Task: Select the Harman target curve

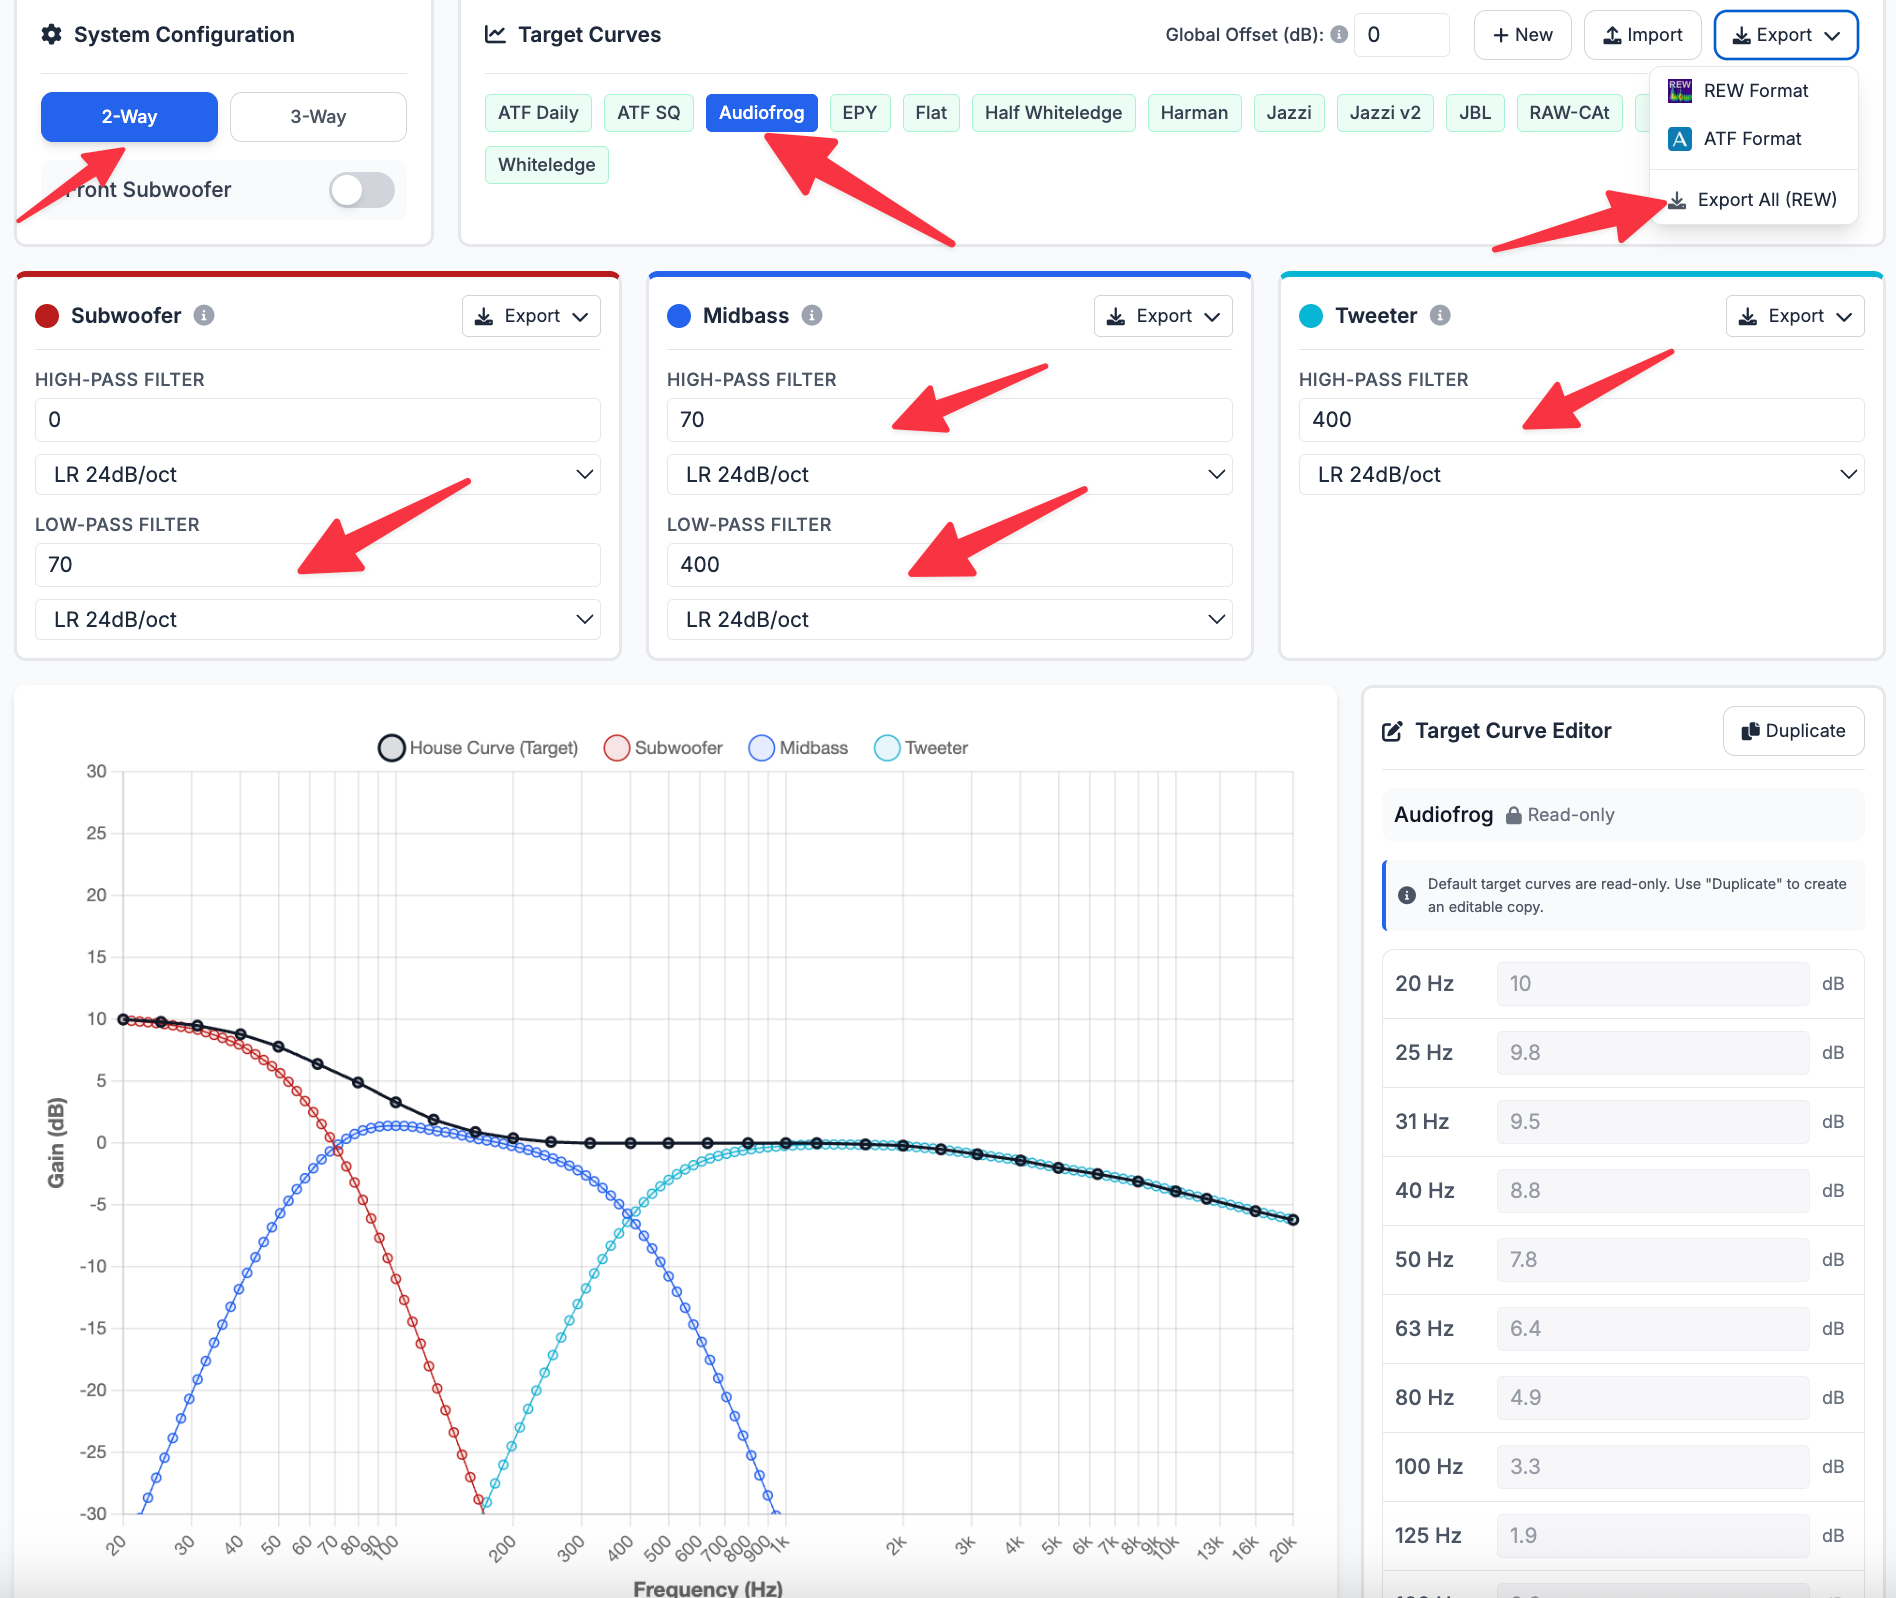Action: coord(1194,113)
